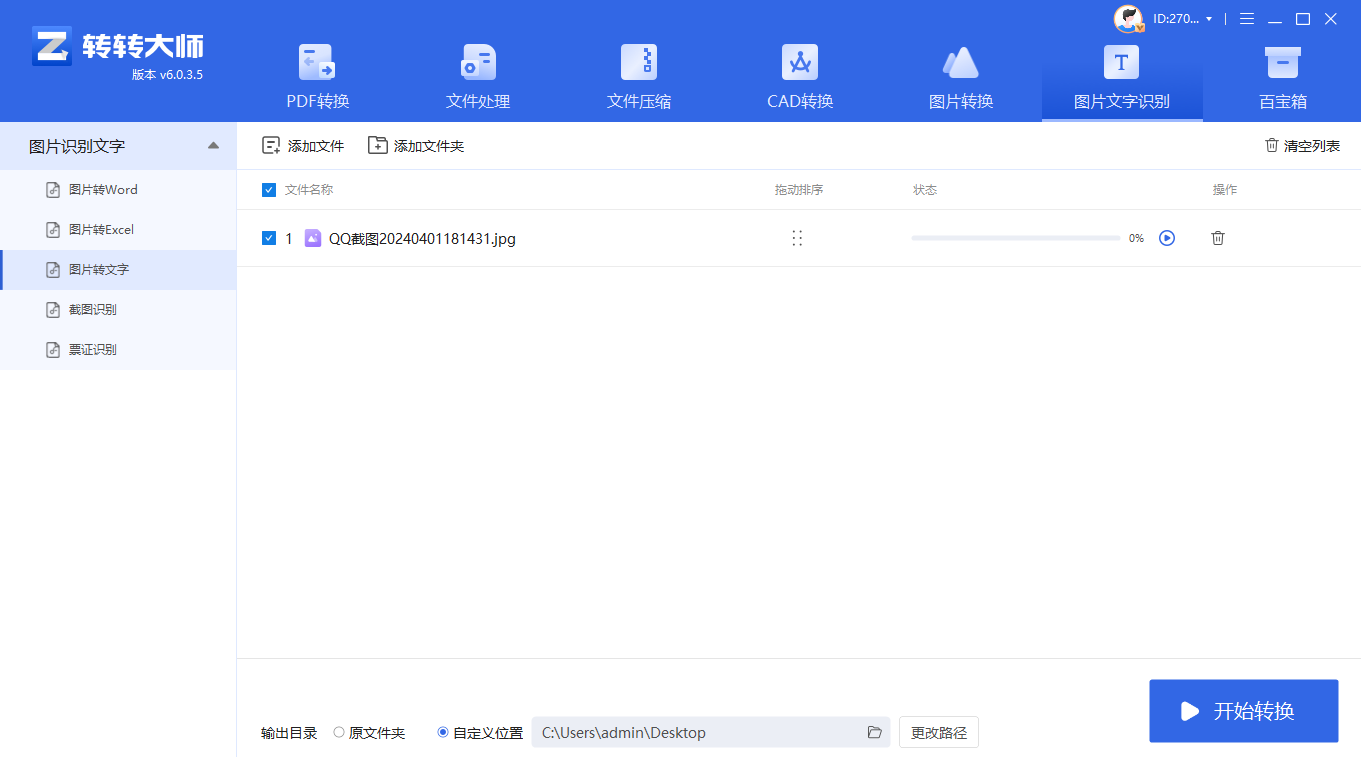Viewport: 1361px width, 757px height.
Task: Click the 更改路径 button
Action: click(x=939, y=733)
